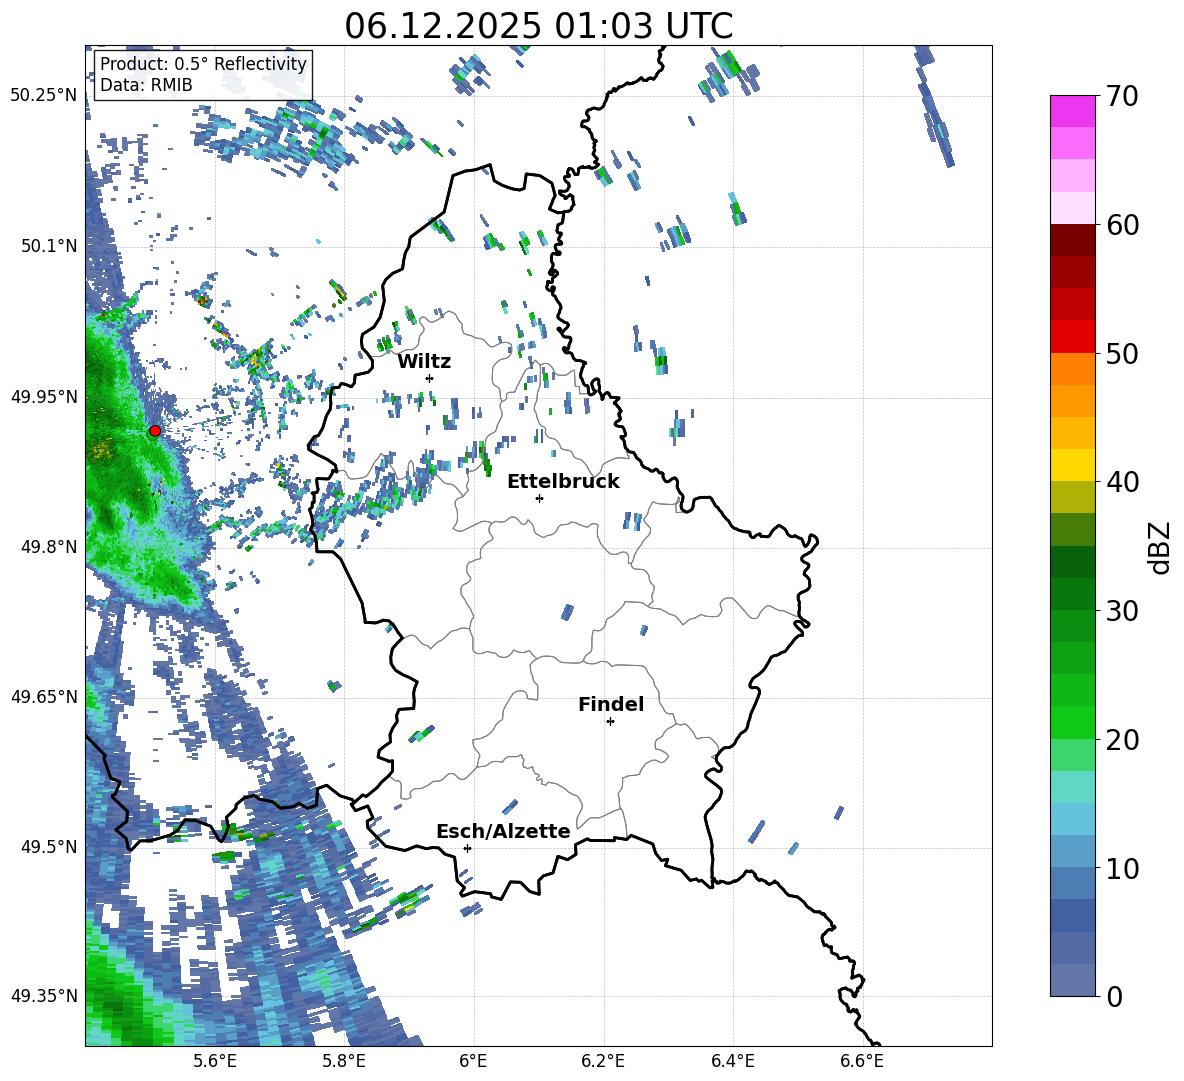Click the title 06.12.2025 01:03 UTC
The width and height of the screenshot is (1184, 1081).
[538, 26]
